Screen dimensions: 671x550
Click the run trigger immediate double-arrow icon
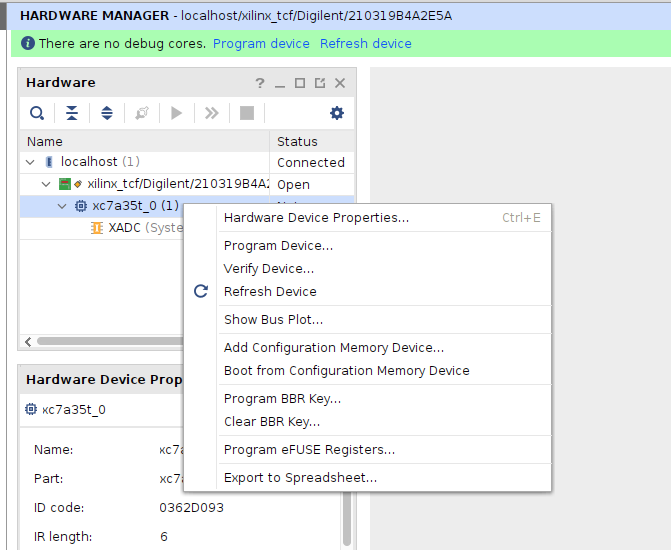(212, 113)
